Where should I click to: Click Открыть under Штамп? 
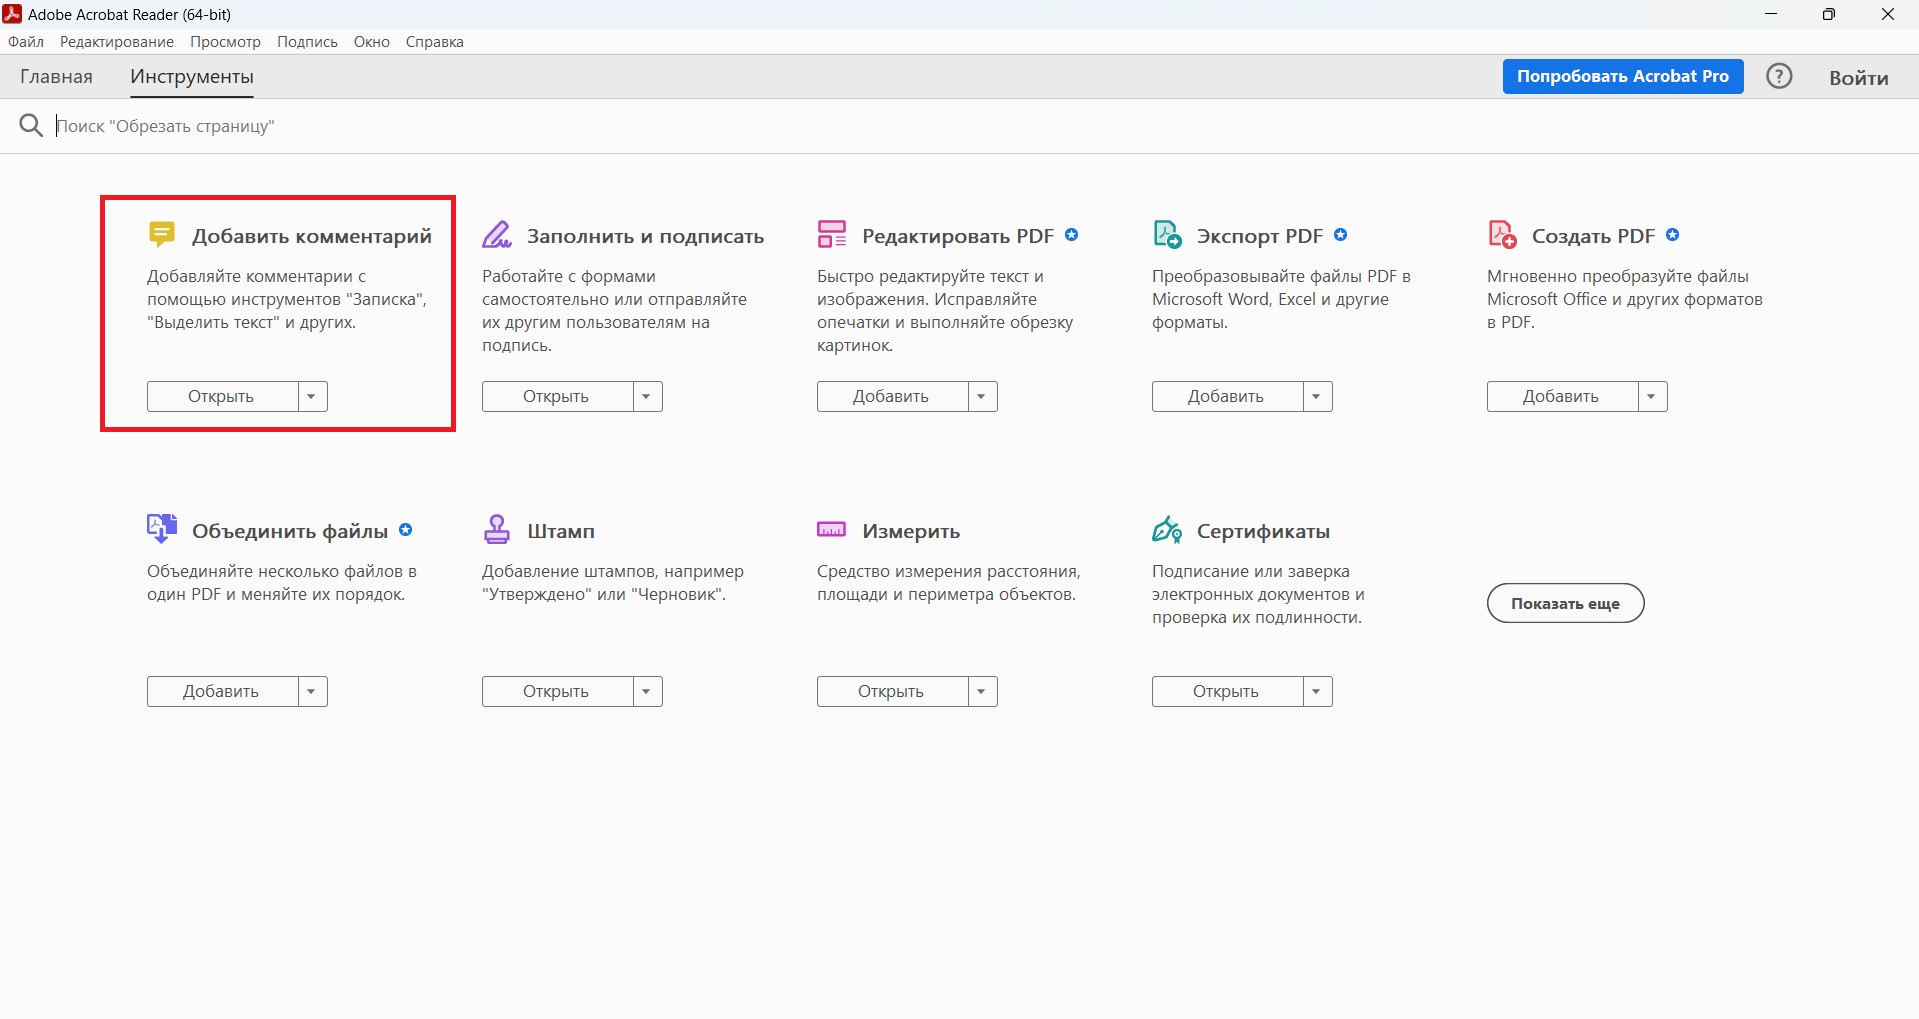point(557,692)
